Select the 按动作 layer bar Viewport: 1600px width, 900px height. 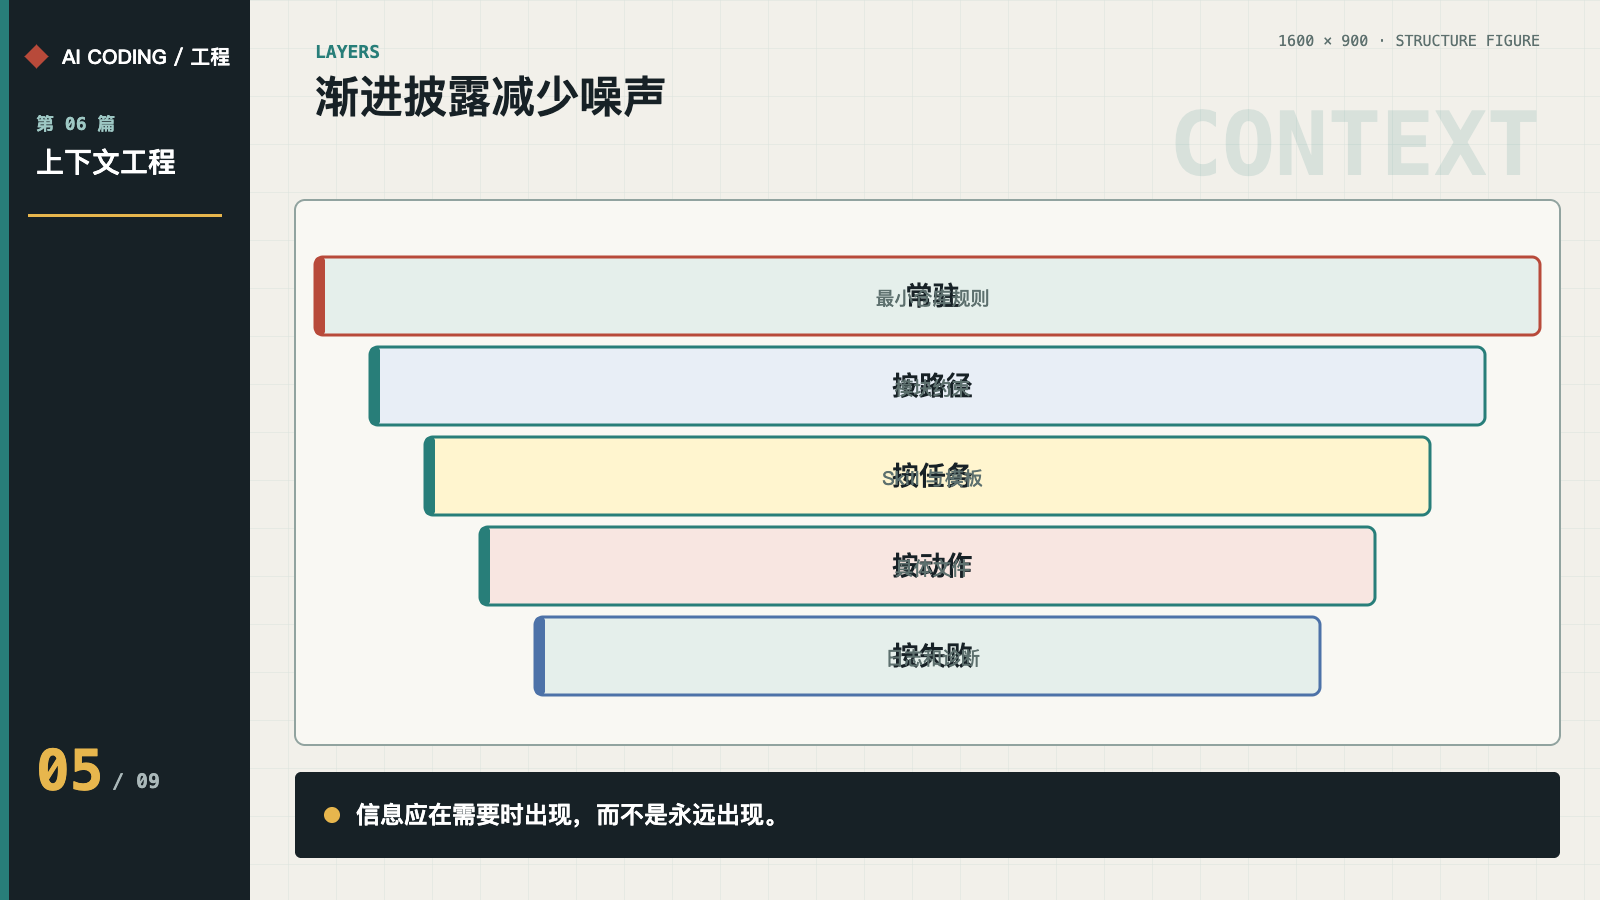927,566
